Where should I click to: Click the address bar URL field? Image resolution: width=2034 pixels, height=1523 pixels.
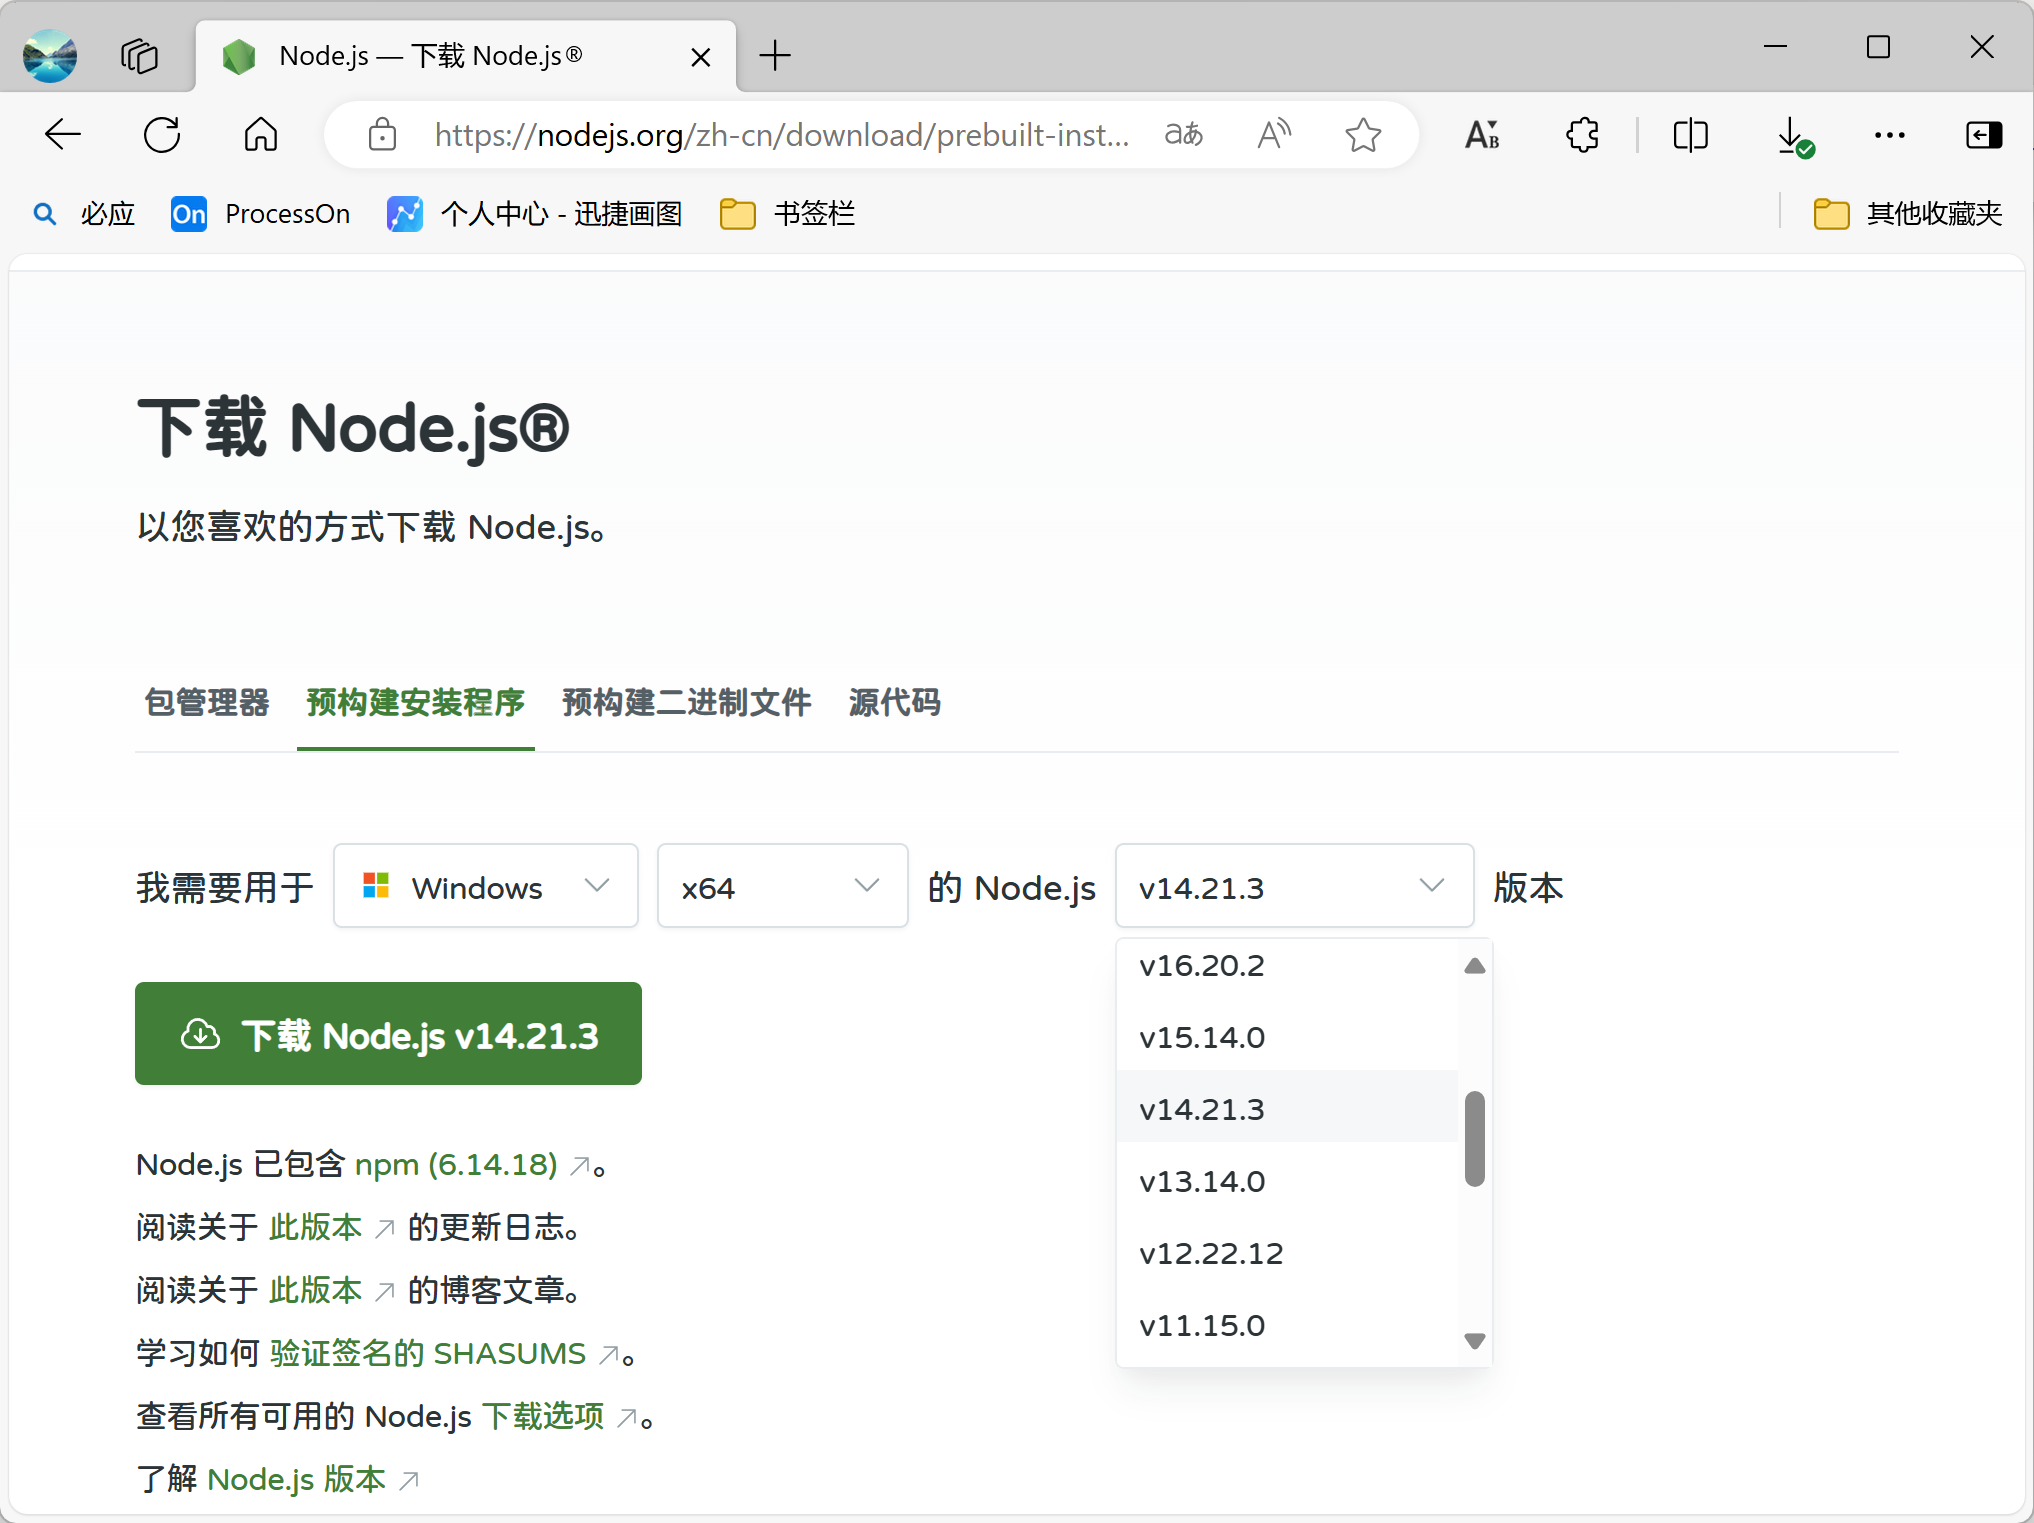click(x=780, y=135)
